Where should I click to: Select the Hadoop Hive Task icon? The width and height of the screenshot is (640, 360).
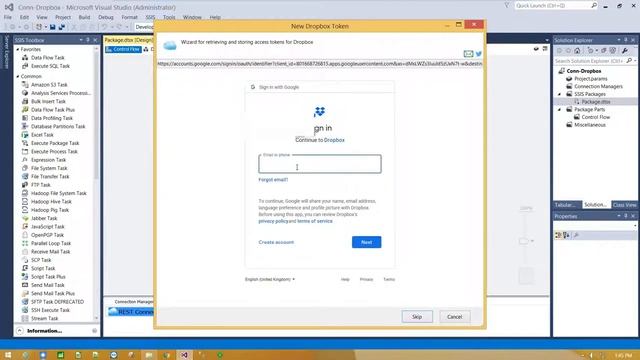[25, 202]
